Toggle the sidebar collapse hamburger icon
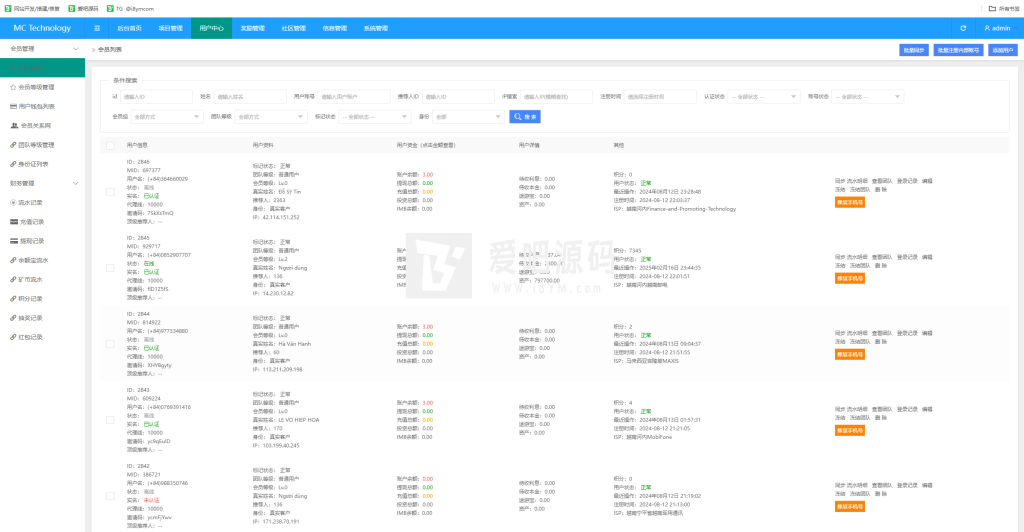Screen dimensions: 1024x532 pyautogui.click(x=97, y=28)
